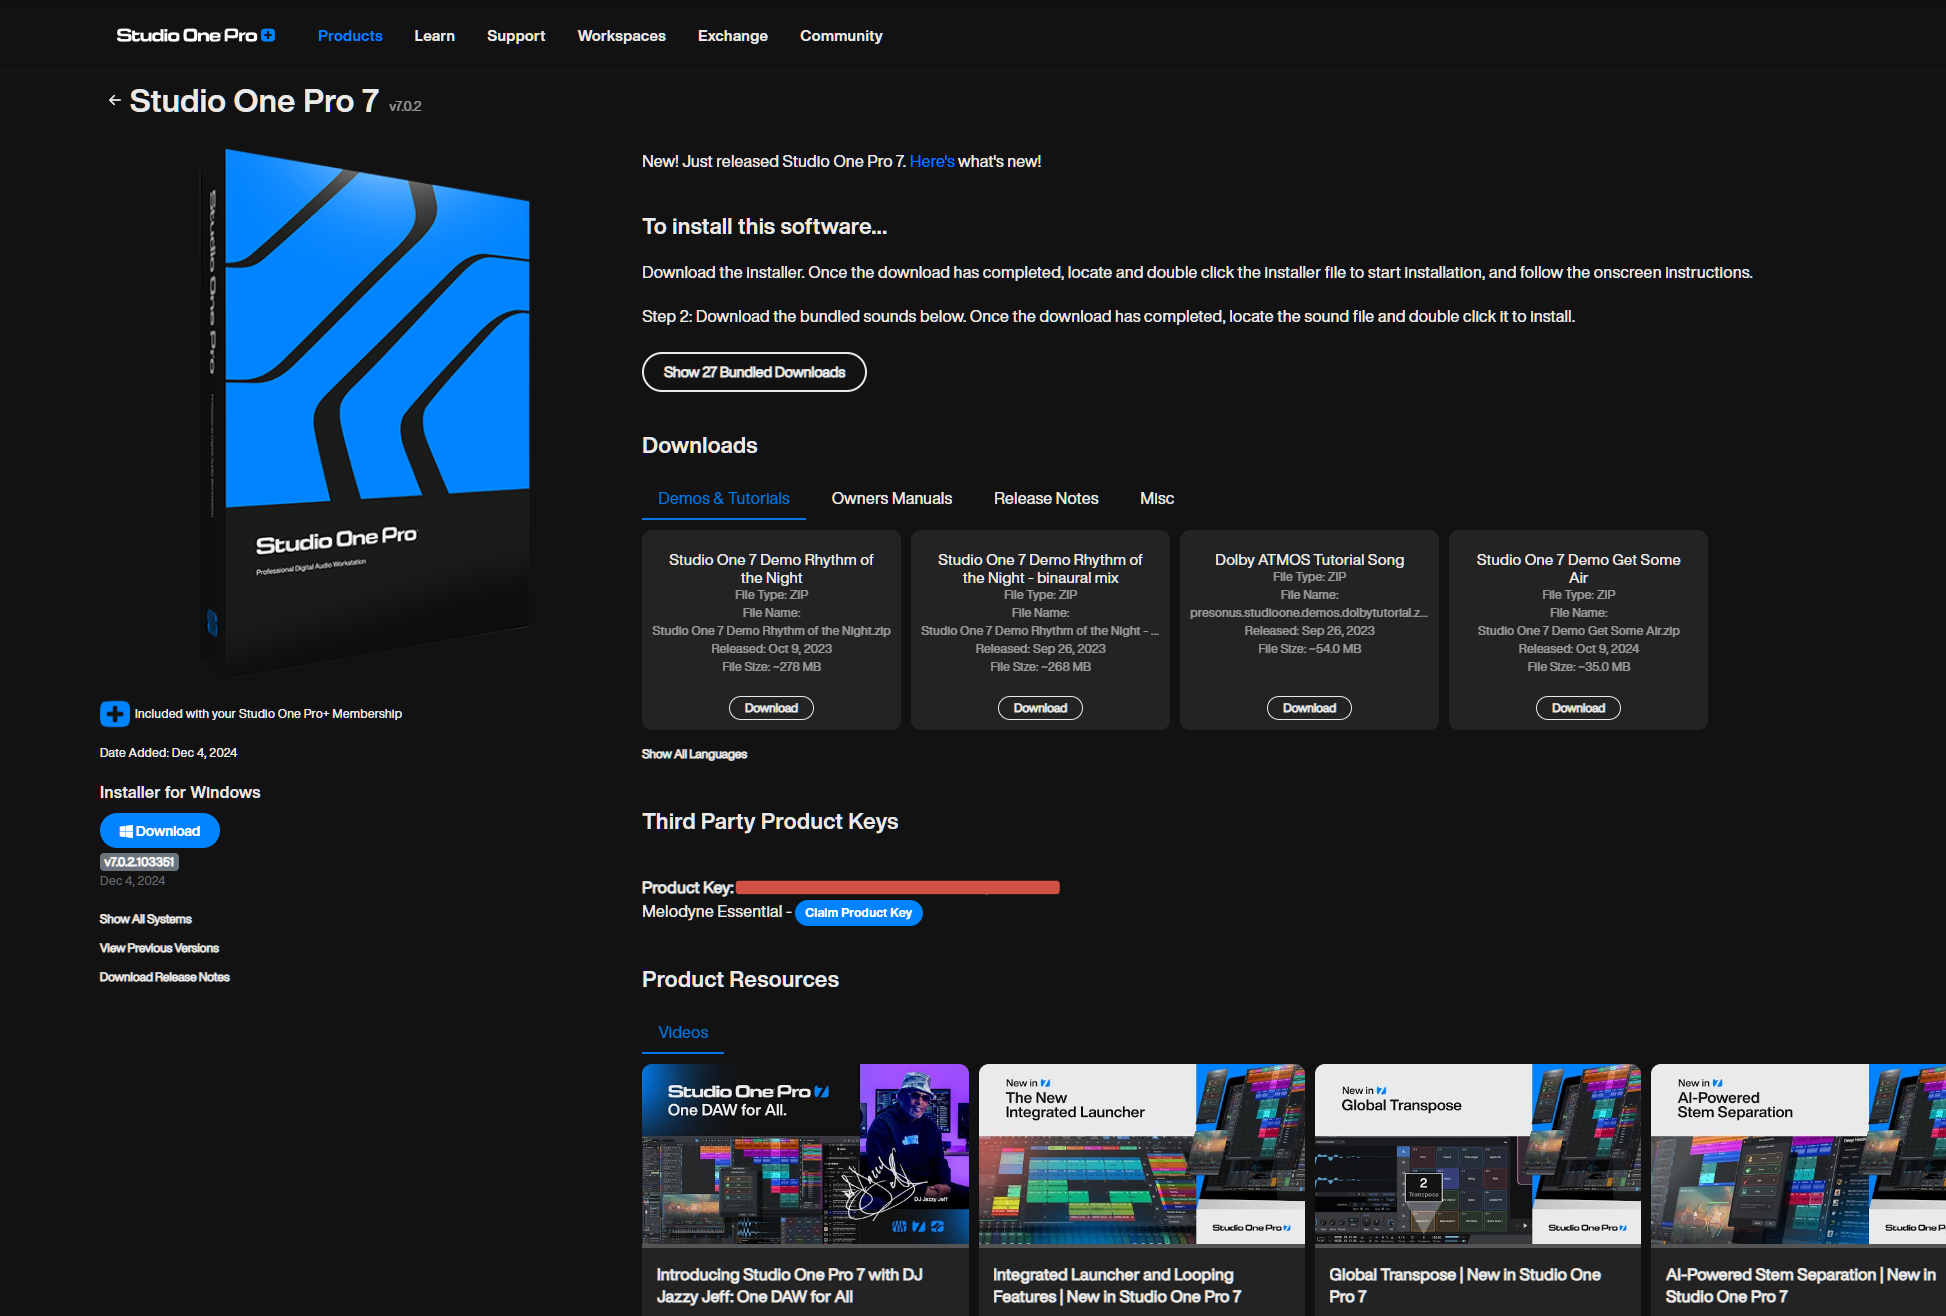1946x1316 pixels.
Task: Switch to the Release Notes tab
Action: click(1046, 498)
